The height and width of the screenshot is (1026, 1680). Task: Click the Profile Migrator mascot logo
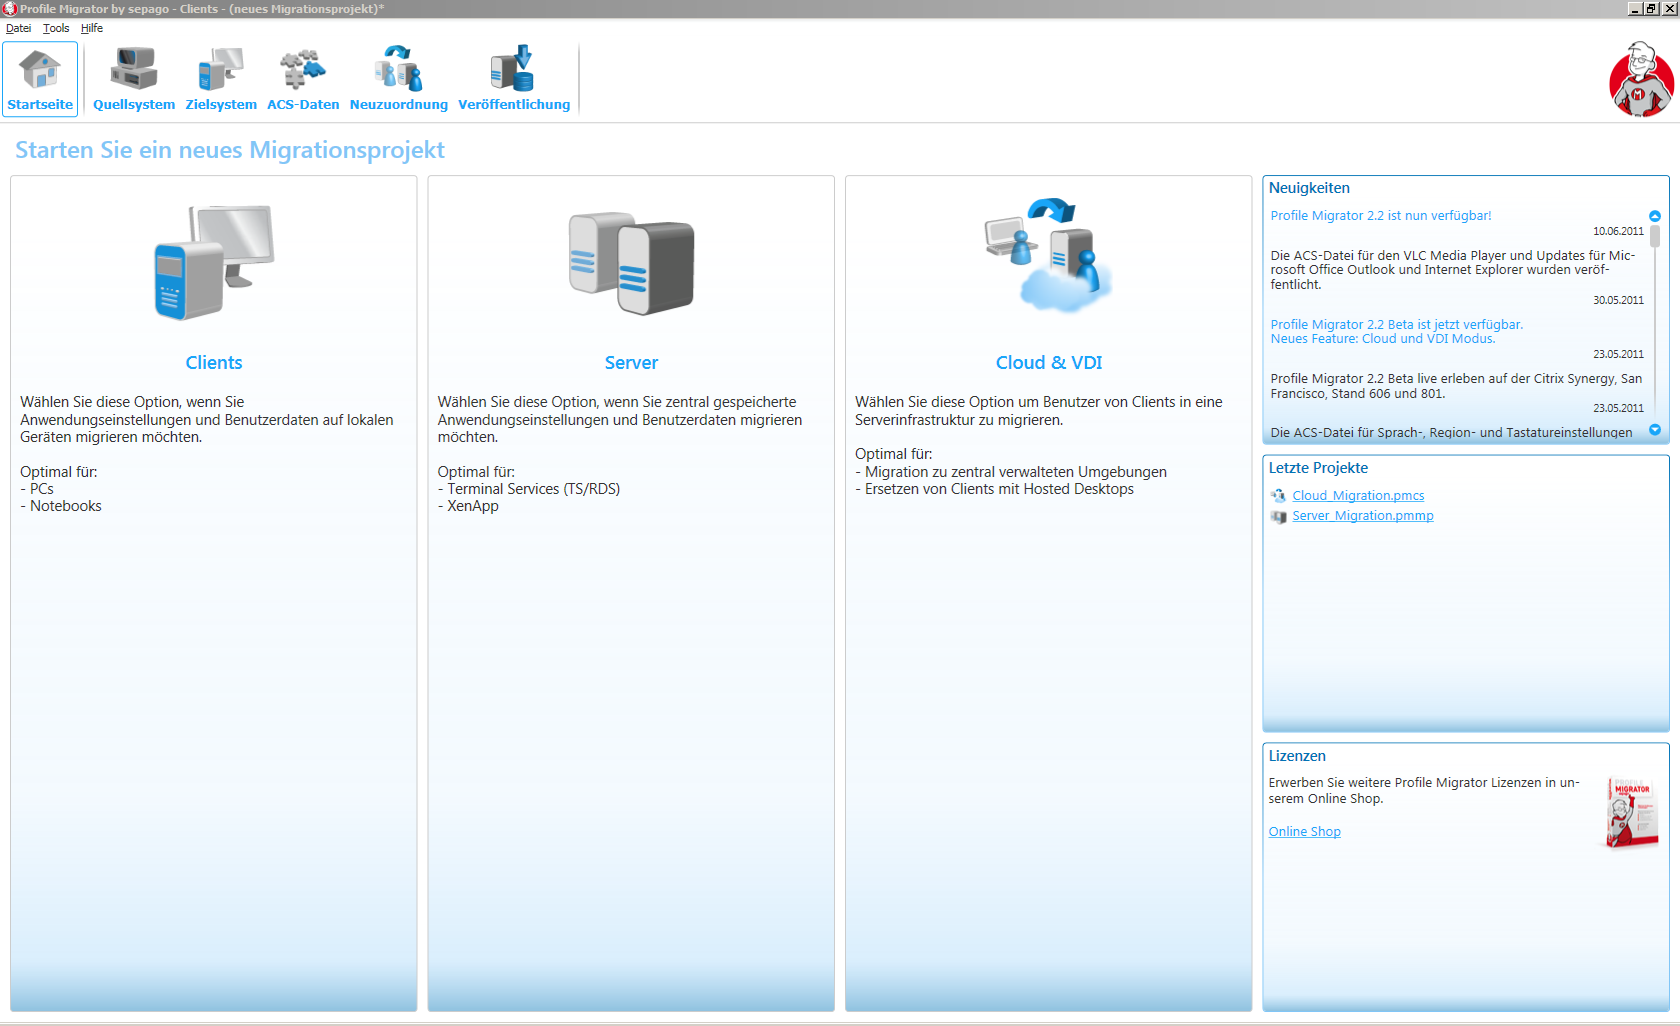pos(1641,79)
